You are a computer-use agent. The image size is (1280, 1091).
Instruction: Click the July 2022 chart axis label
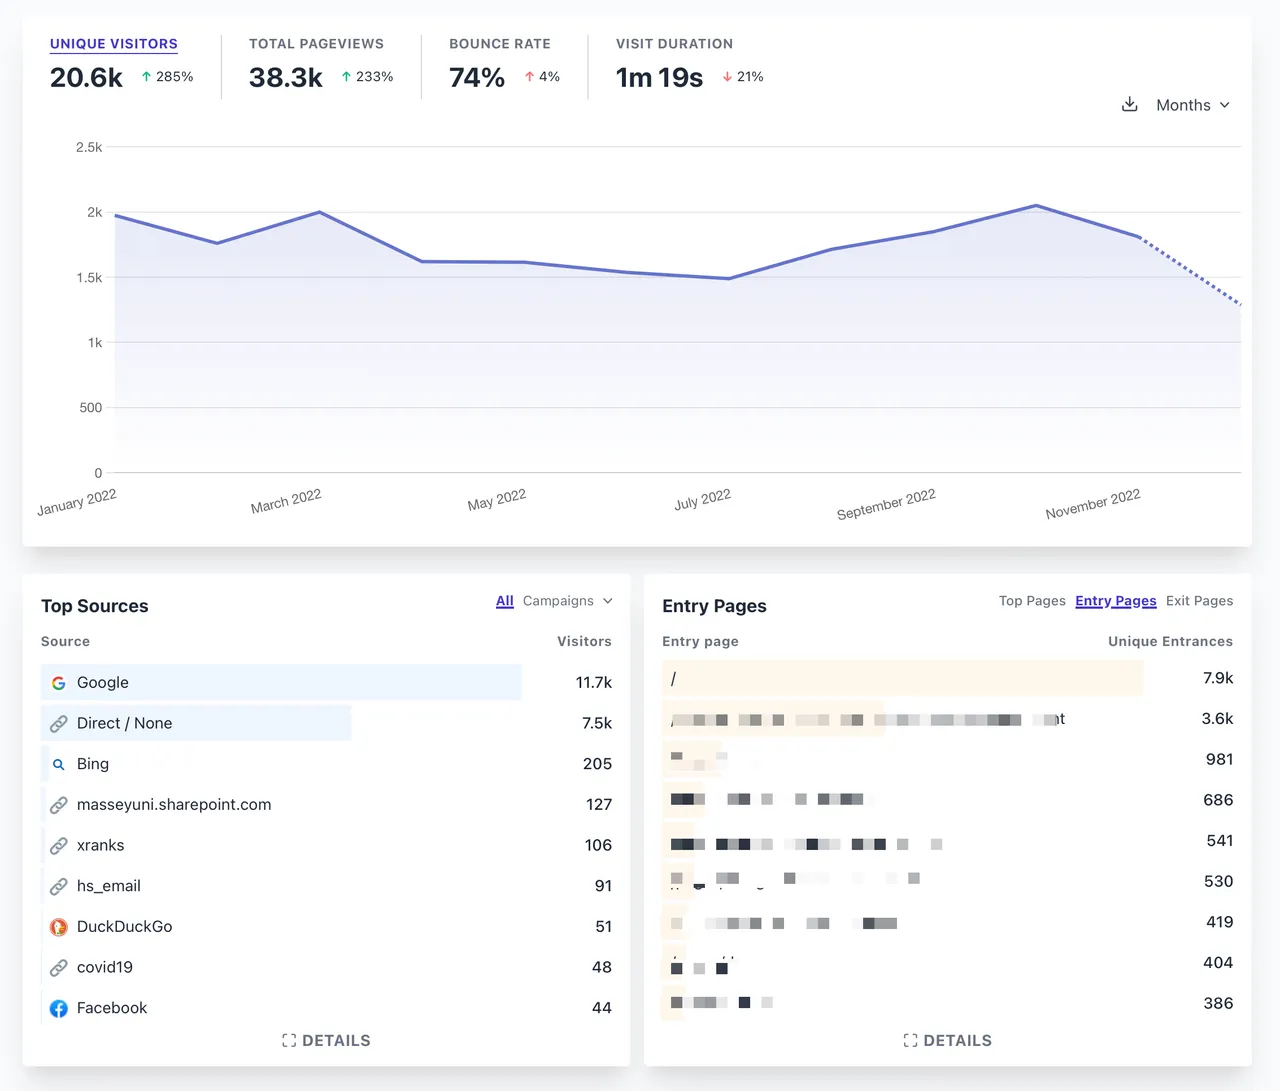(702, 499)
